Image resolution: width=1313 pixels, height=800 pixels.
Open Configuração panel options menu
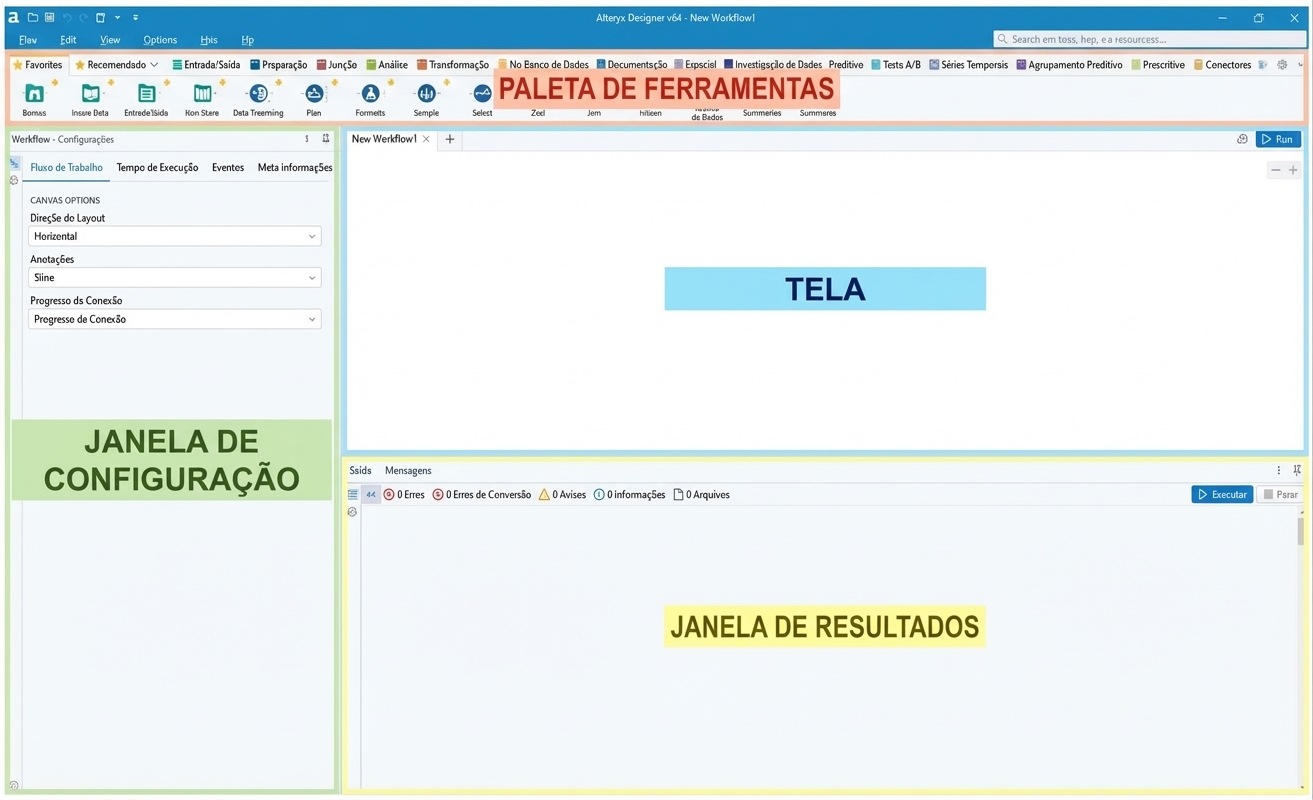pos(307,139)
